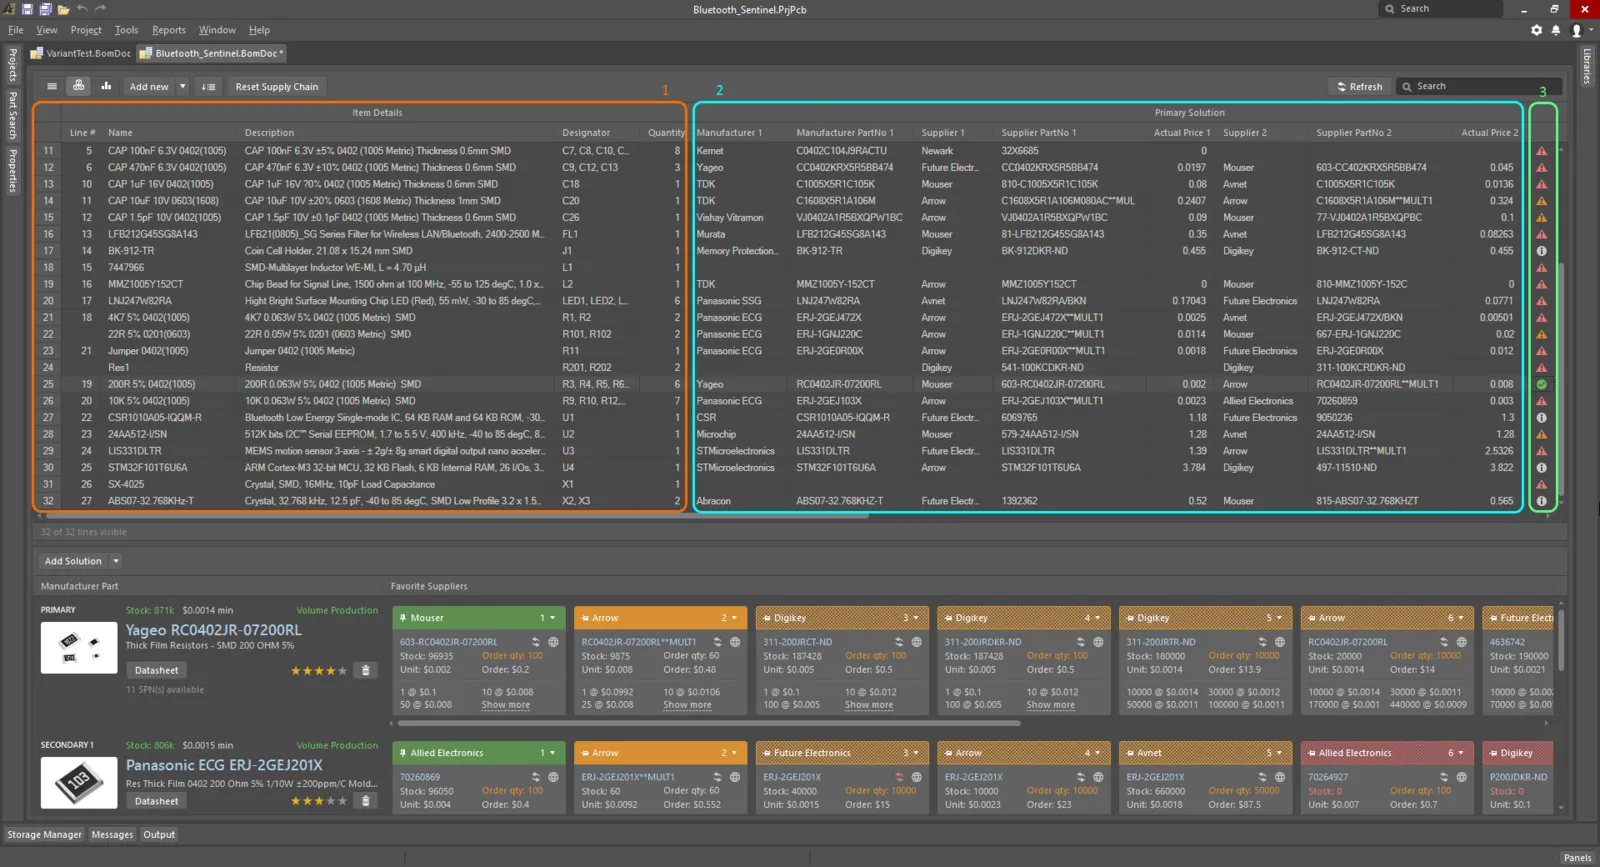This screenshot has height=867, width=1600.
Task: Open the Project menu
Action: tap(86, 30)
